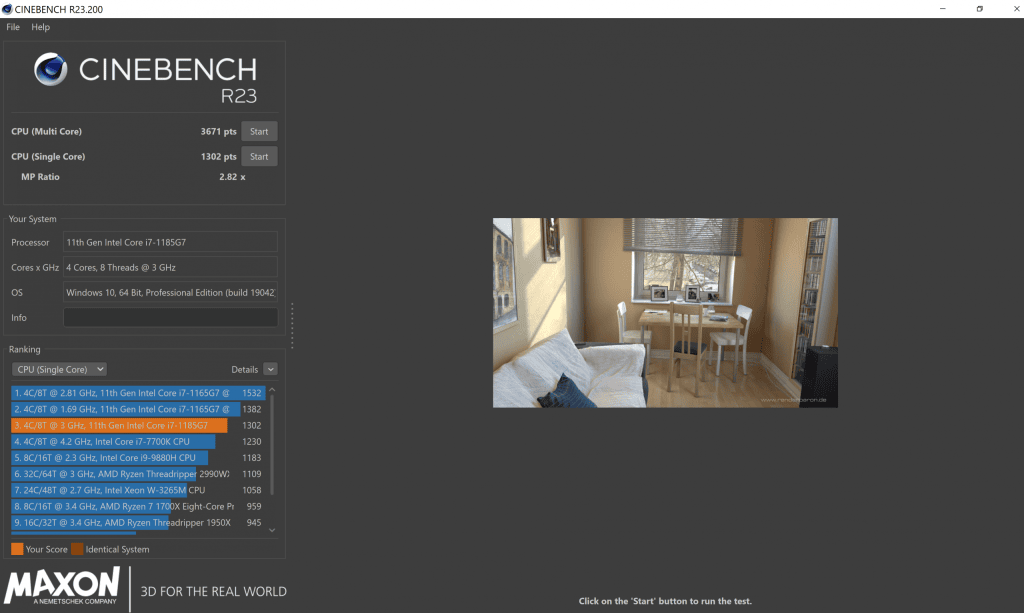The height and width of the screenshot is (613, 1024).
Task: Open the File menu
Action: point(13,27)
